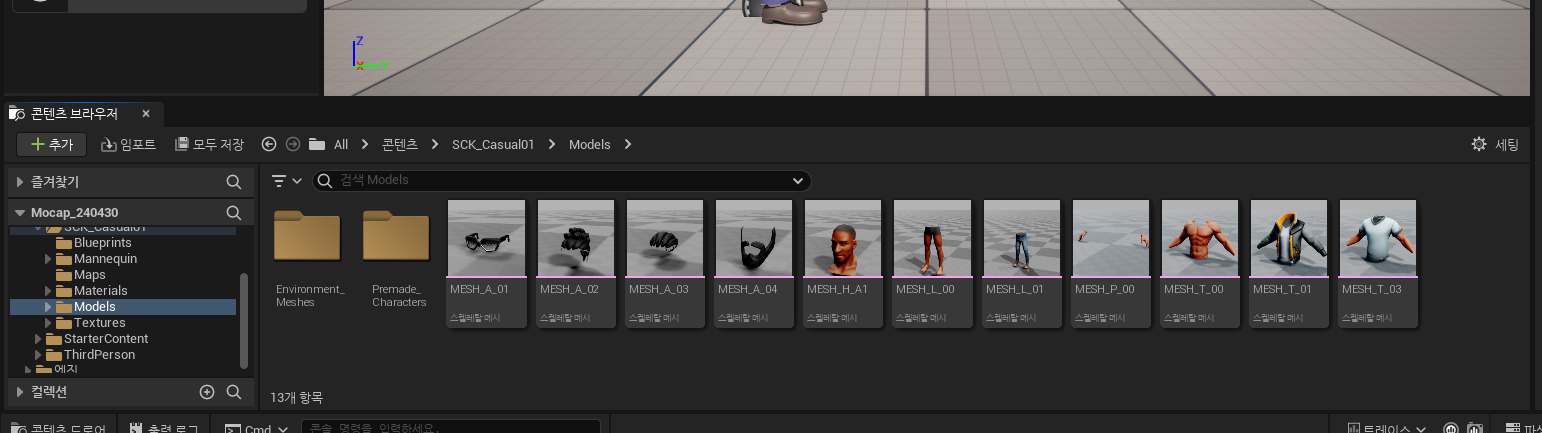1542x433 pixels.
Task: Click the trace snapshot icon
Action: (x=1475, y=428)
